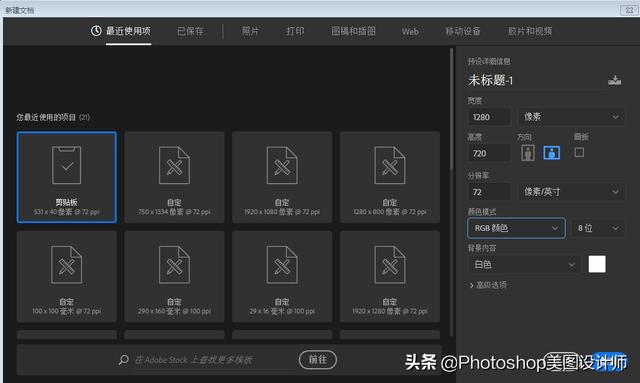Viewport: 640px width, 383px height.
Task: Open the 移动设备 tab
Action: point(463,31)
